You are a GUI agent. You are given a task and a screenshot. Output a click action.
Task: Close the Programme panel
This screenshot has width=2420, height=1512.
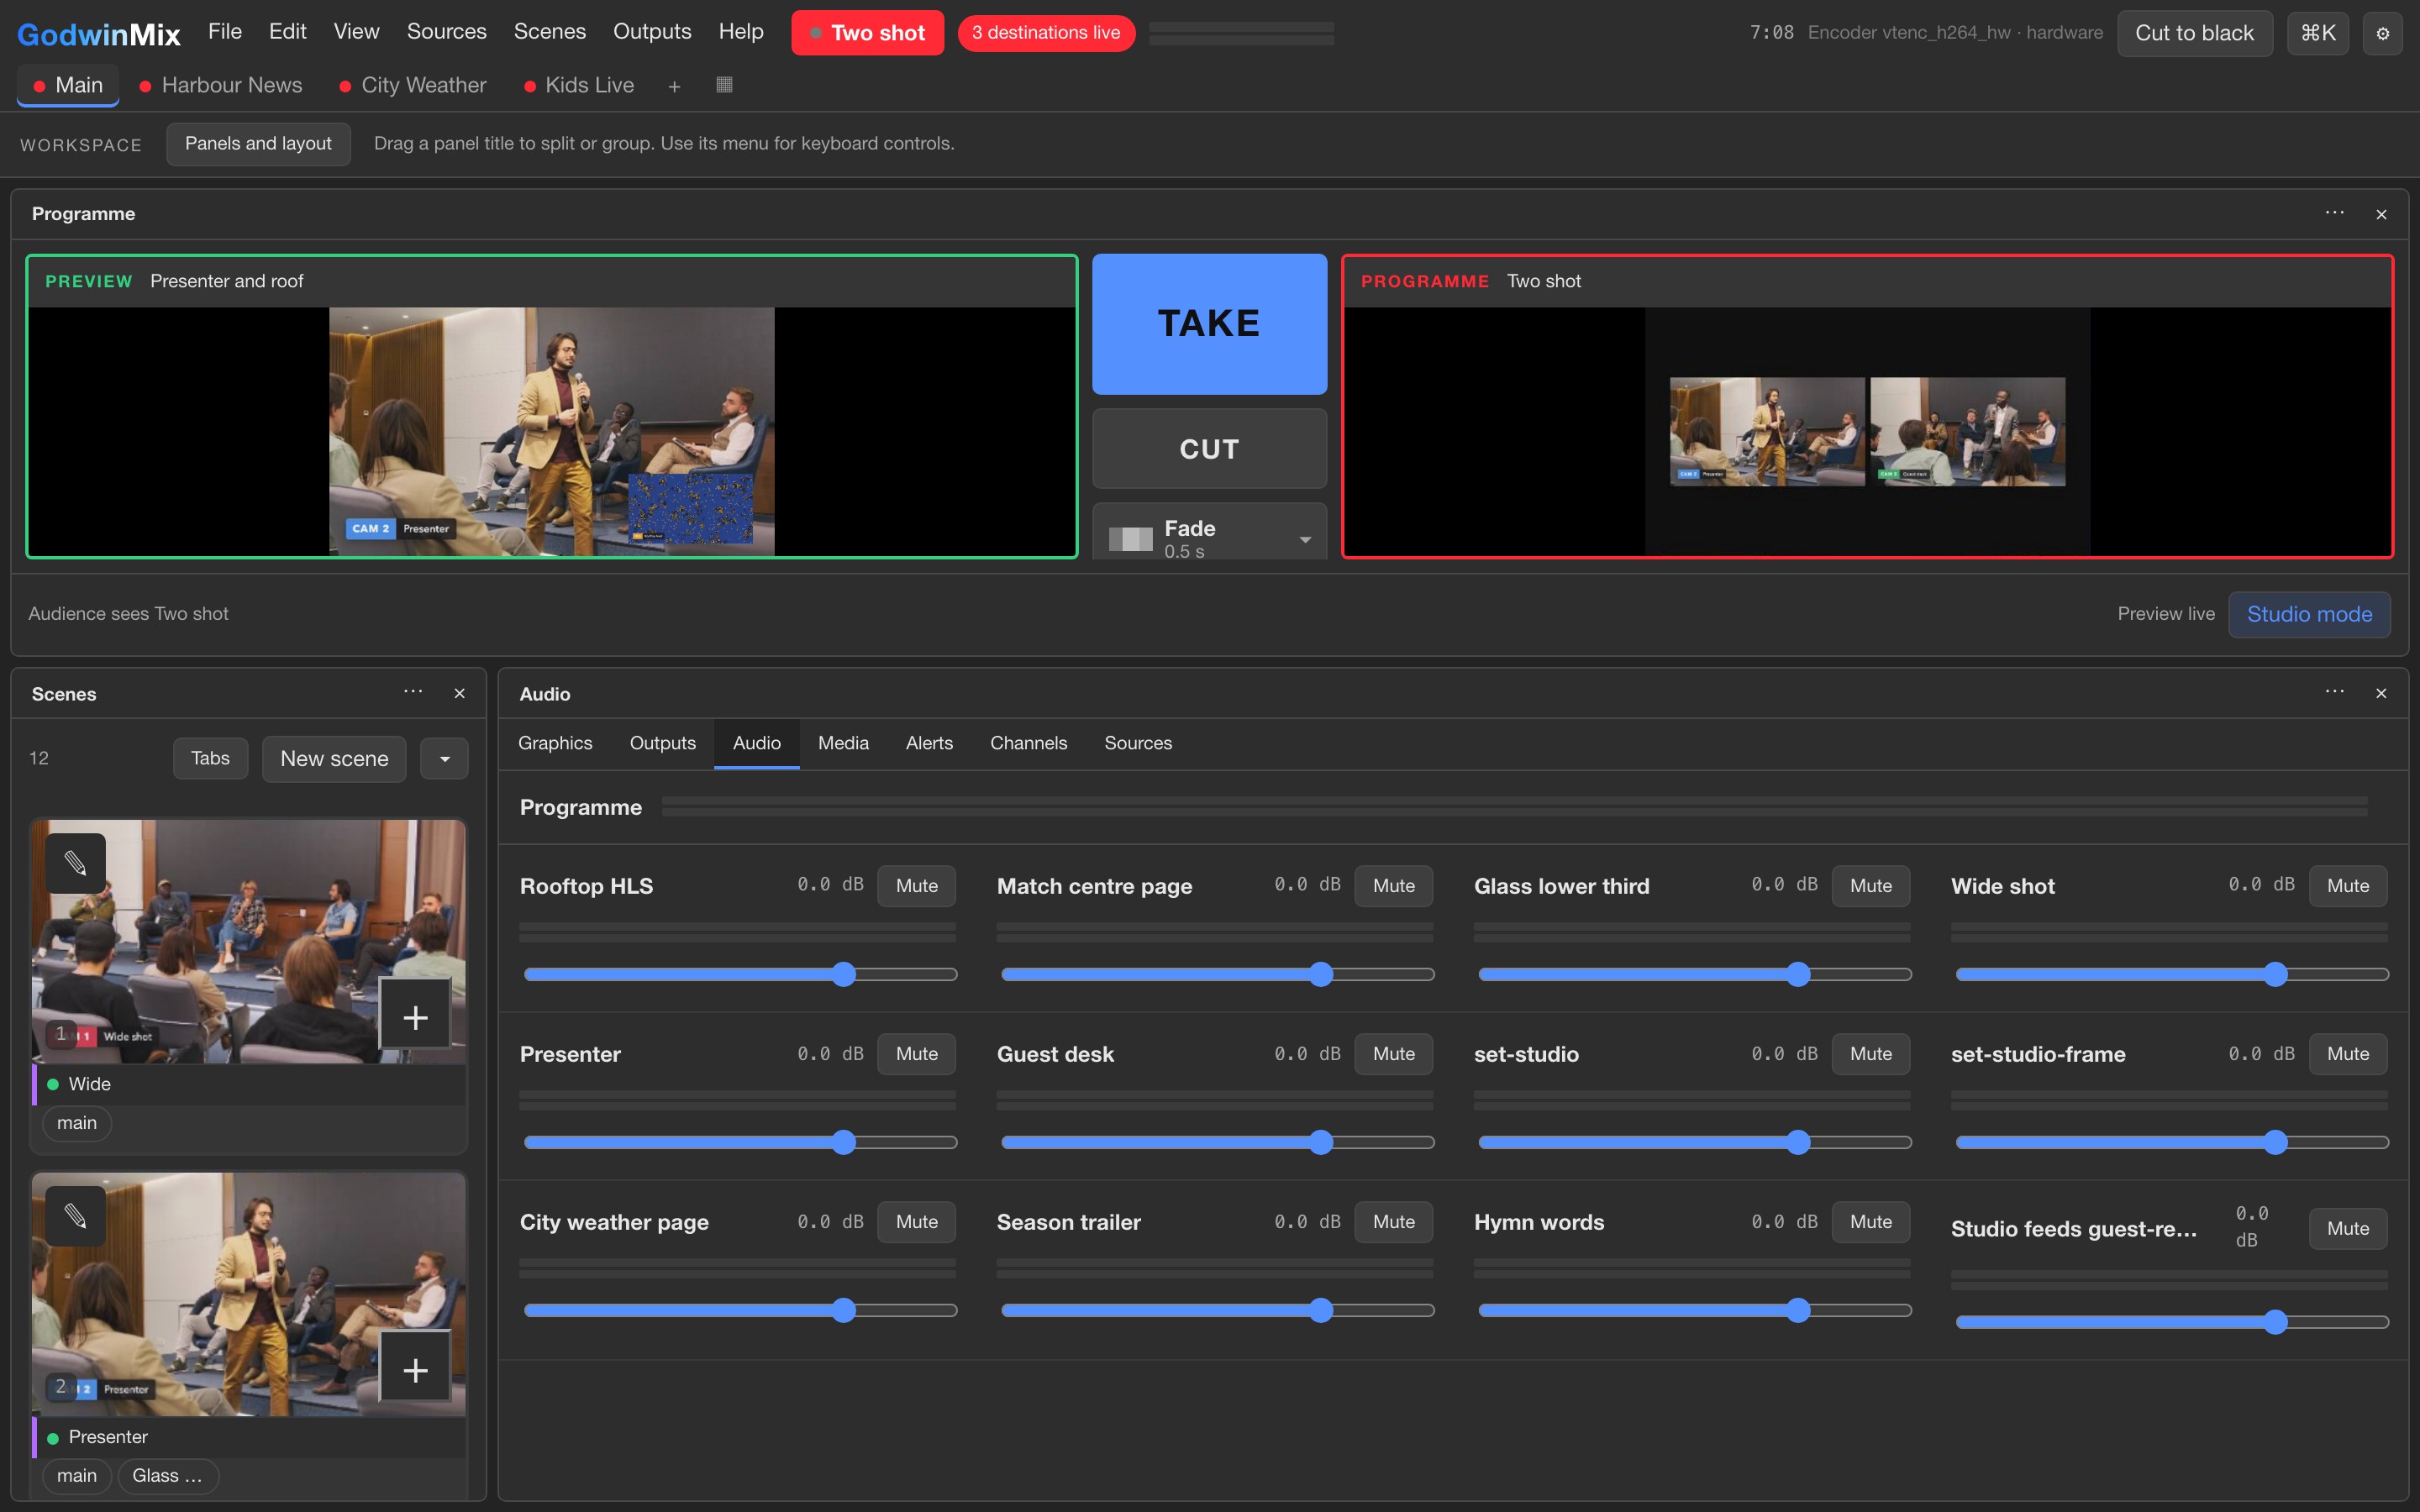click(x=2381, y=214)
